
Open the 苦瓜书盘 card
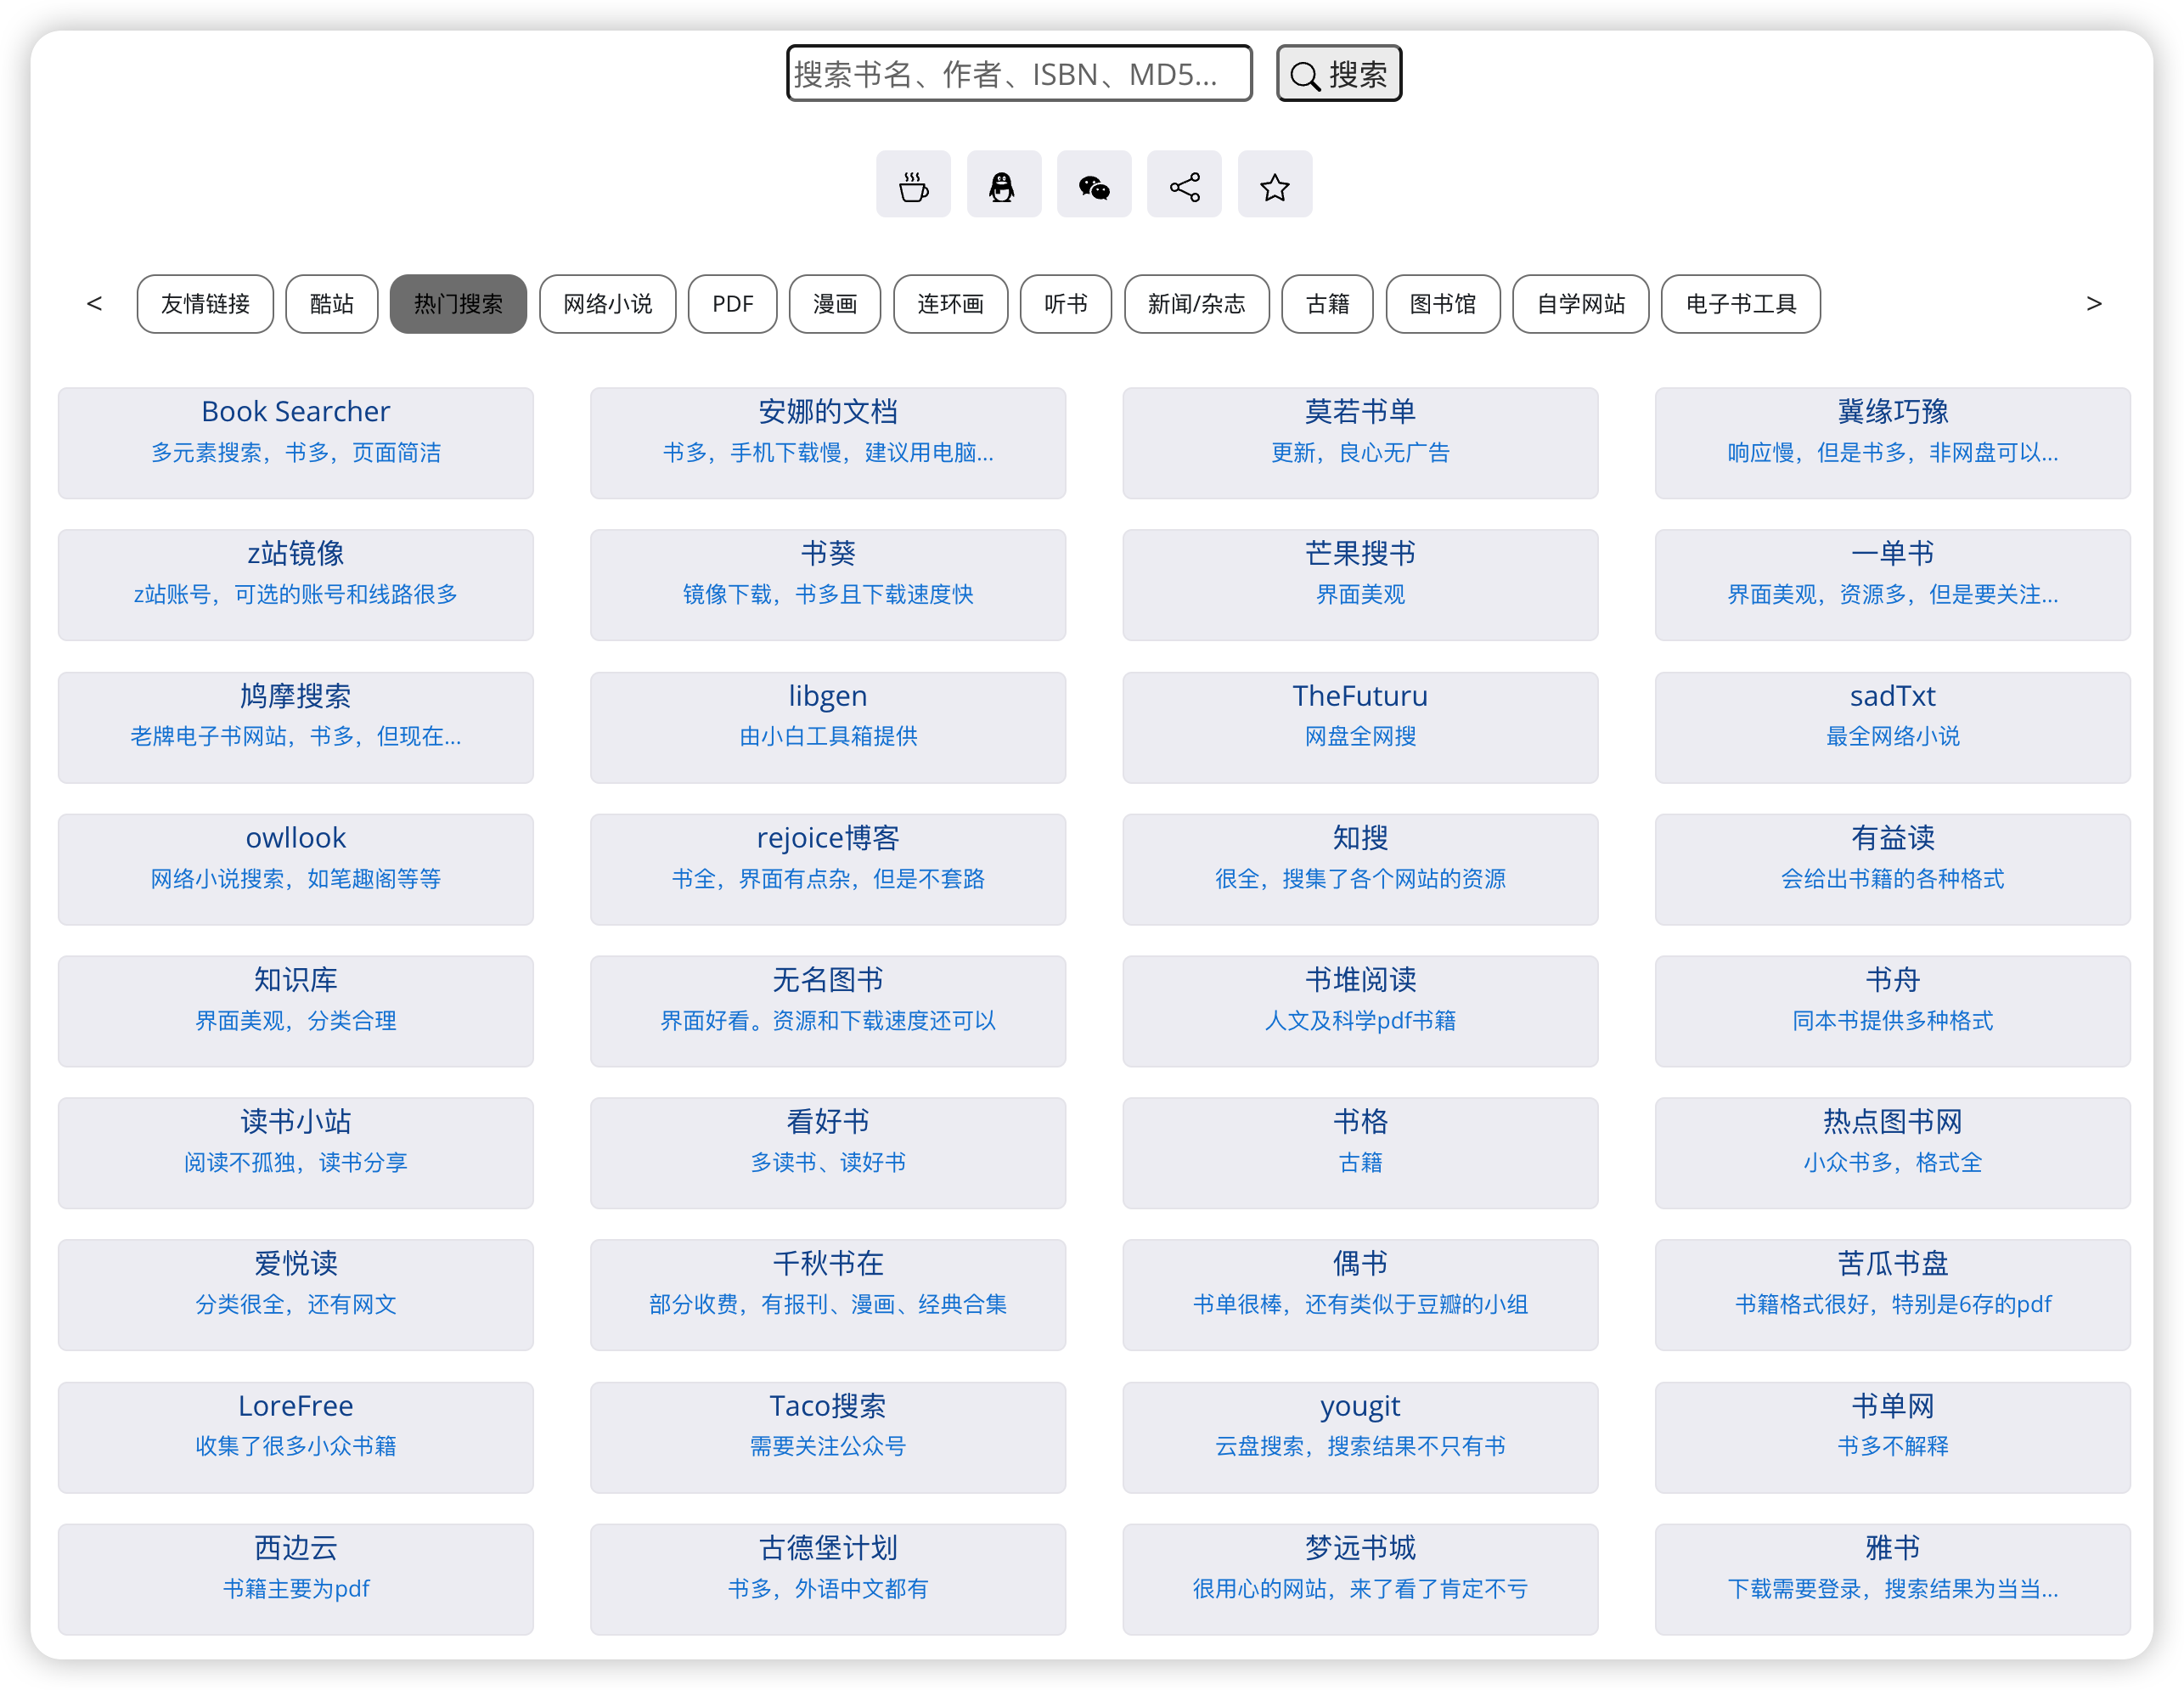(x=1893, y=1295)
